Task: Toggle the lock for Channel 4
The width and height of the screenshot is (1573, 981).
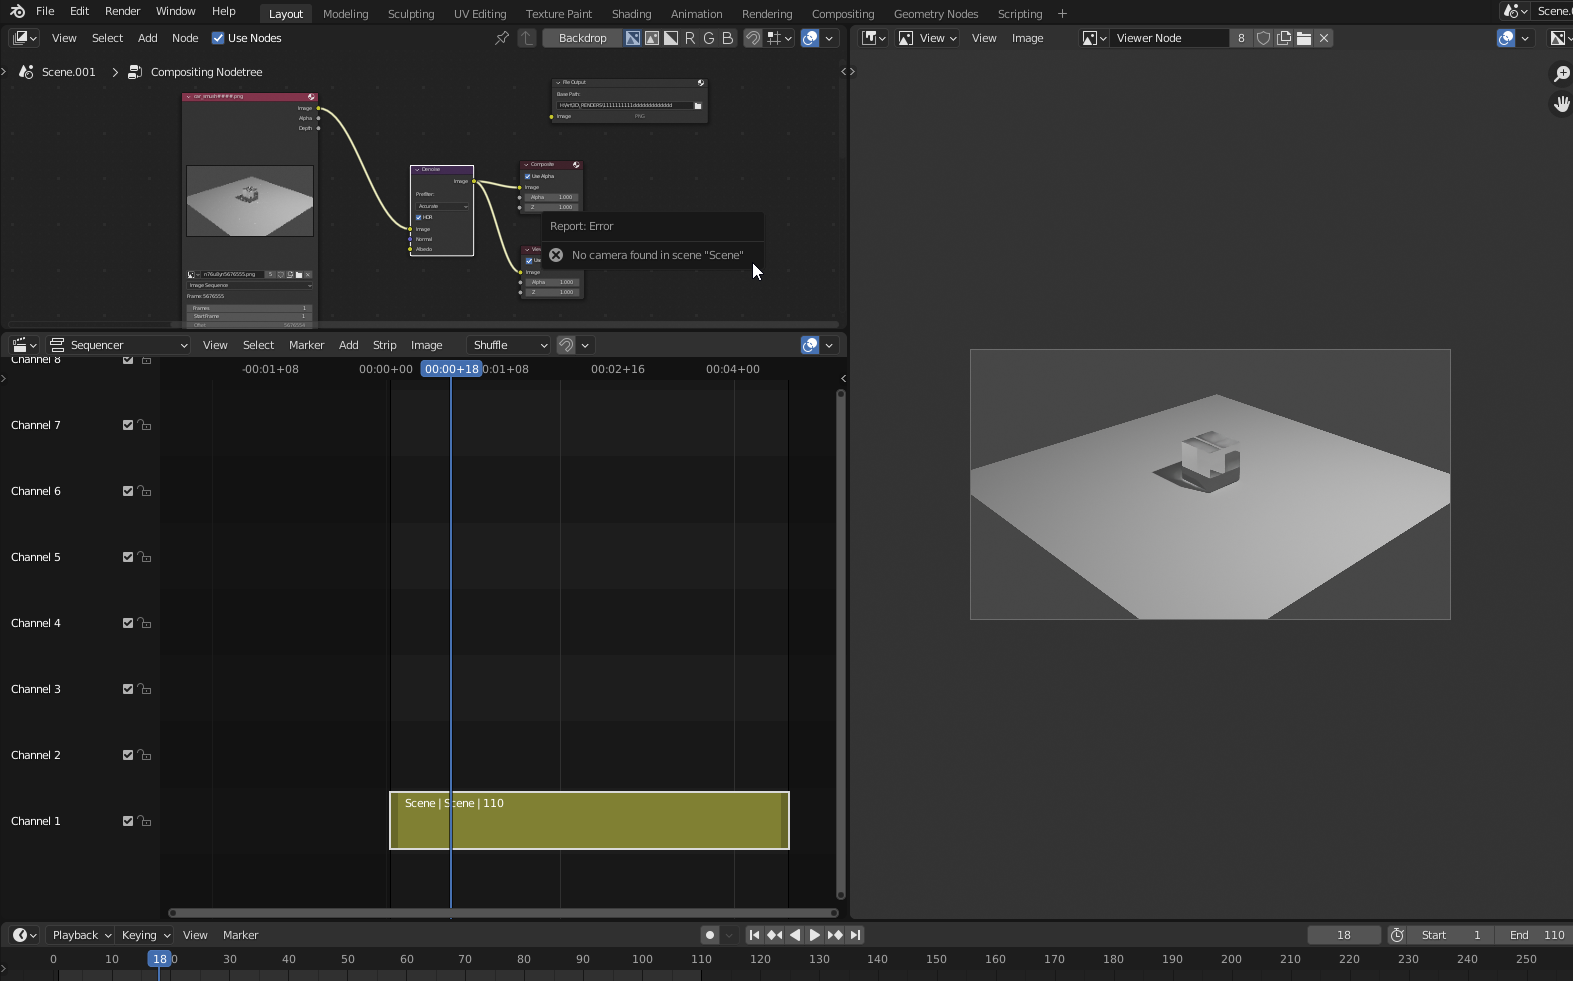Action: [x=145, y=623]
